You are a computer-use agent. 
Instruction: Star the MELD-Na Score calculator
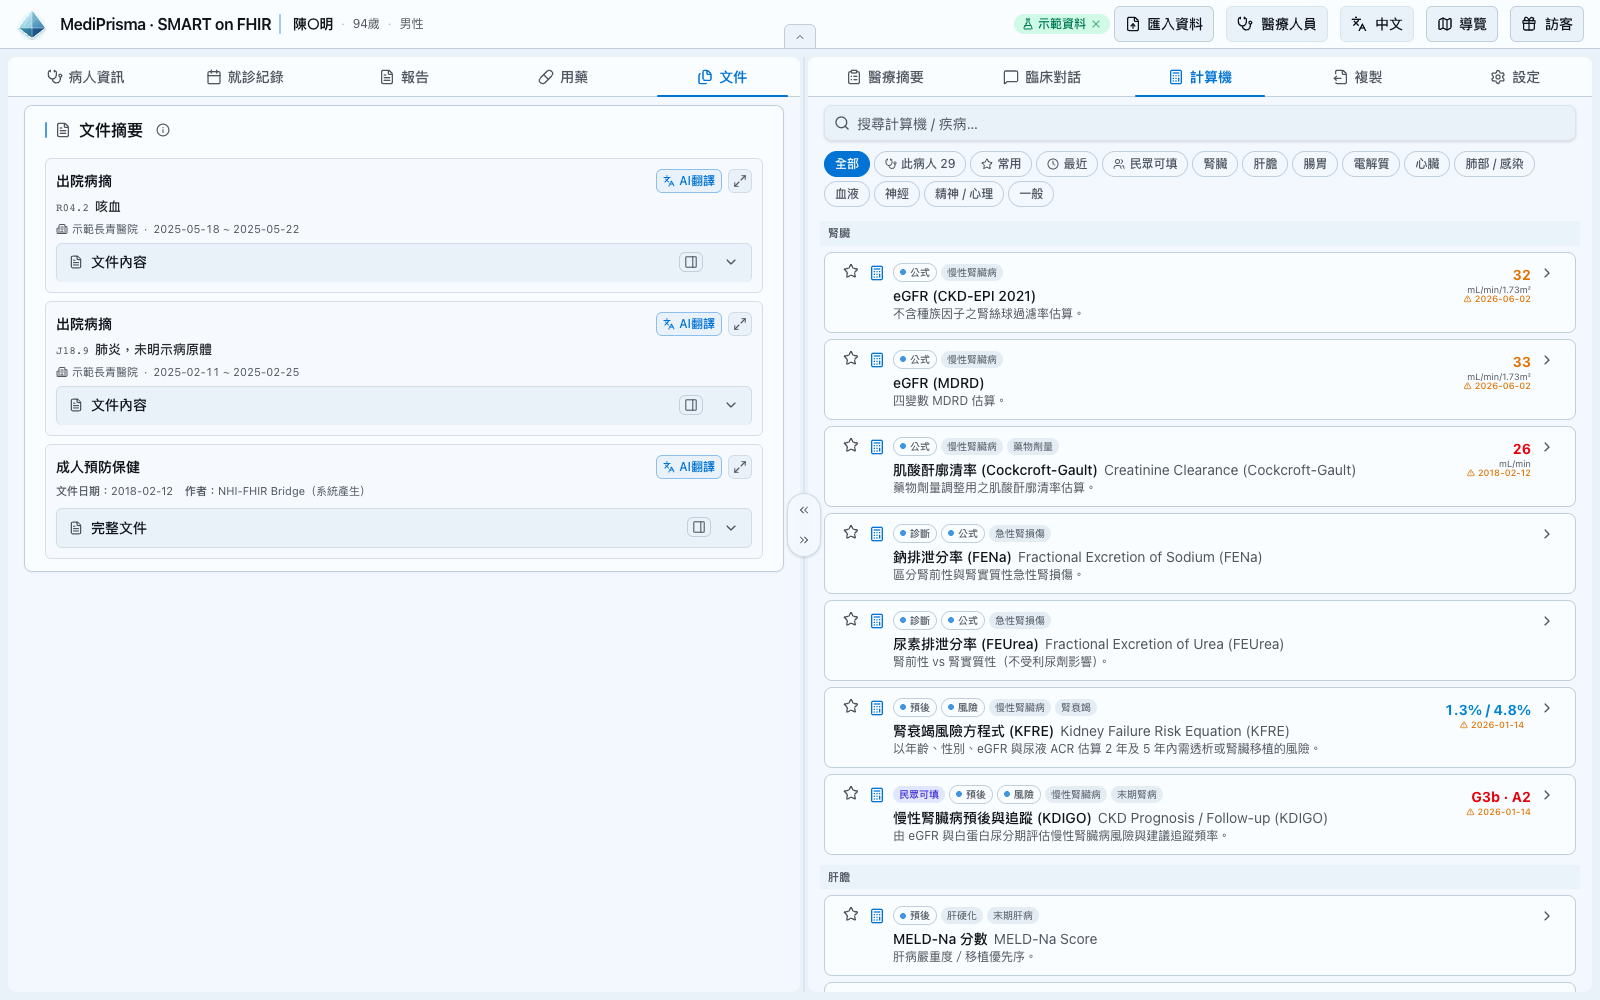click(x=851, y=914)
